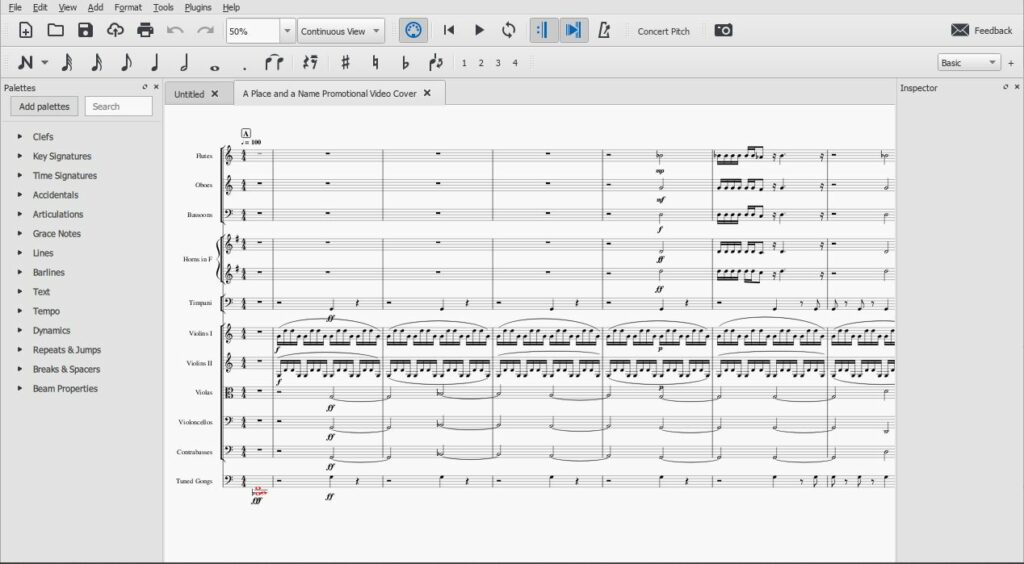1024x564 pixels.
Task: Open the zoom level 50% dropdown
Action: 287,31
